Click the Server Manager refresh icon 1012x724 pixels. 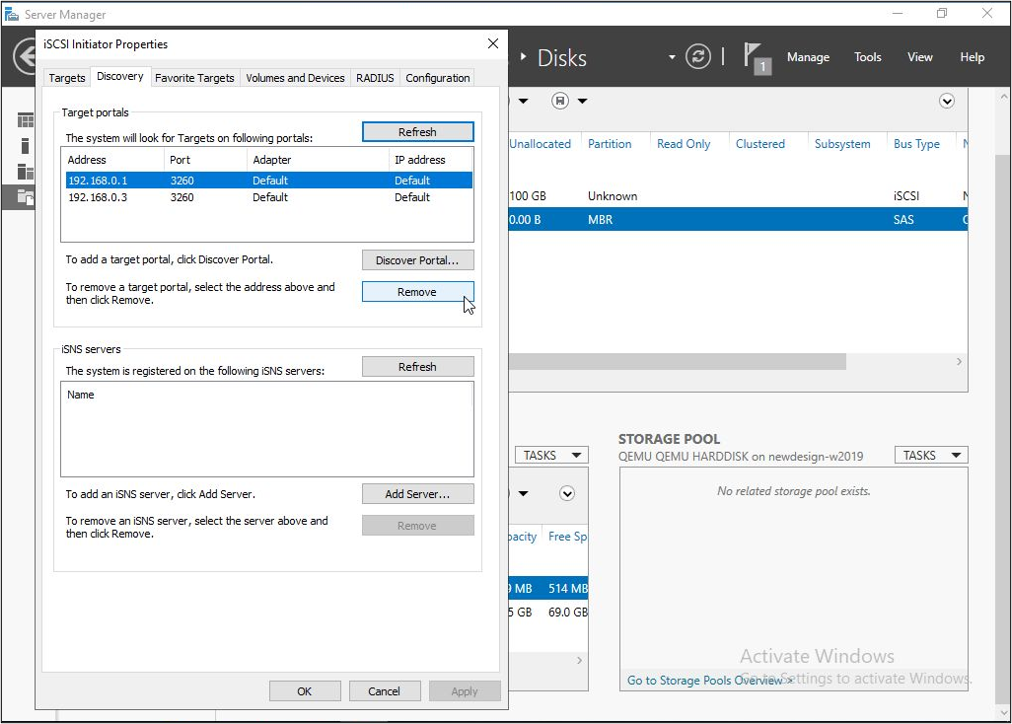pos(698,57)
